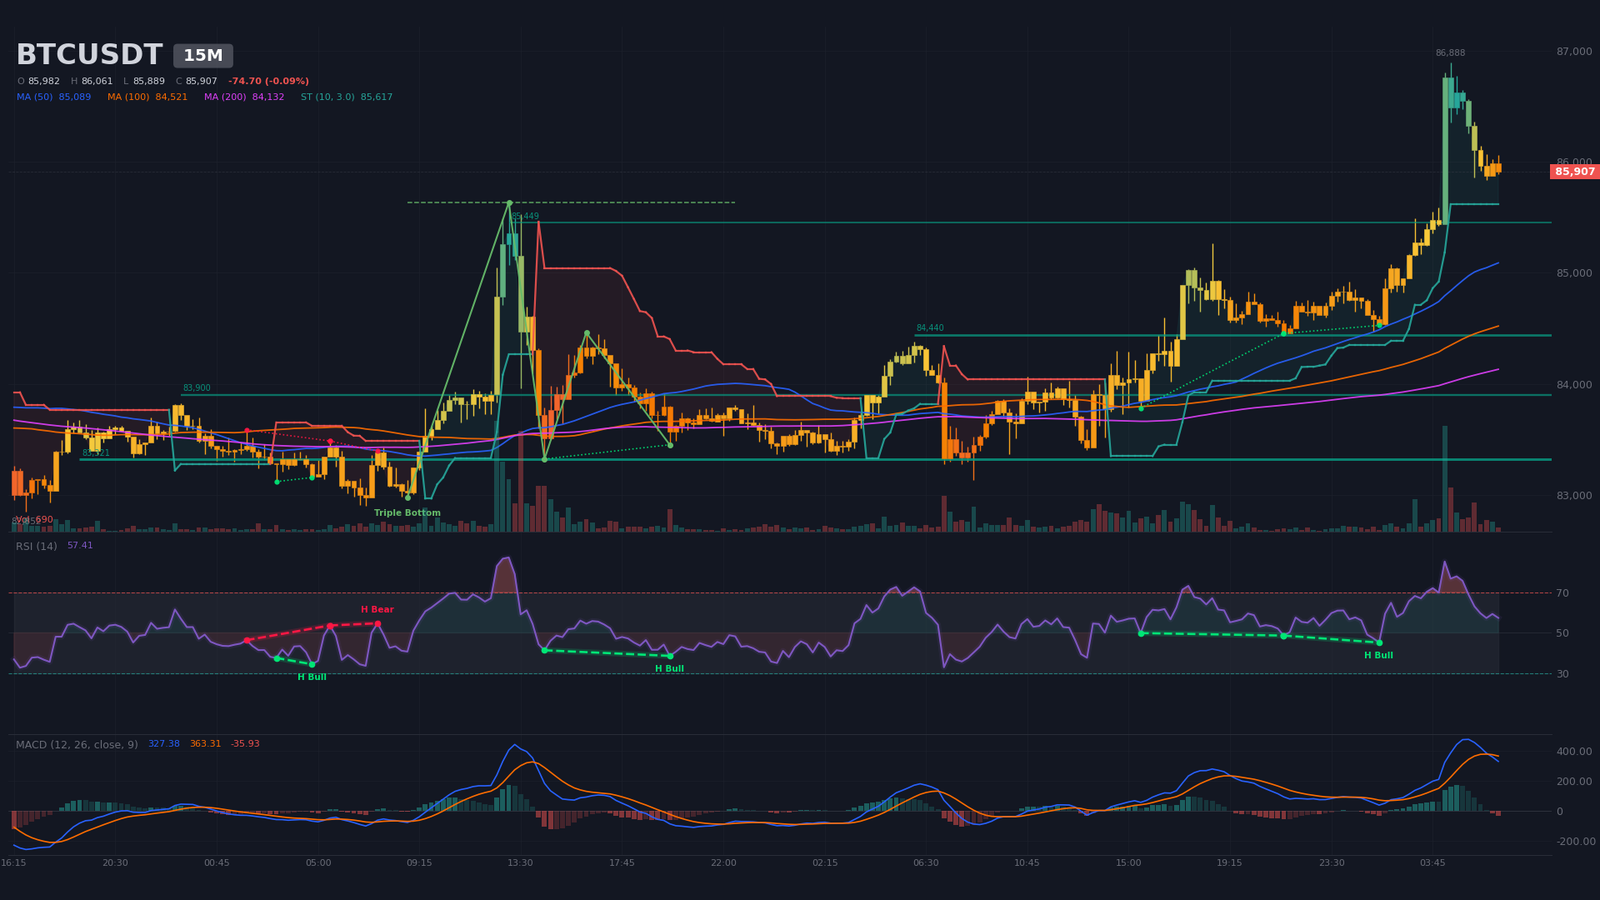The width and height of the screenshot is (1600, 900).
Task: Click the 84,440 level label
Action: click(930, 328)
